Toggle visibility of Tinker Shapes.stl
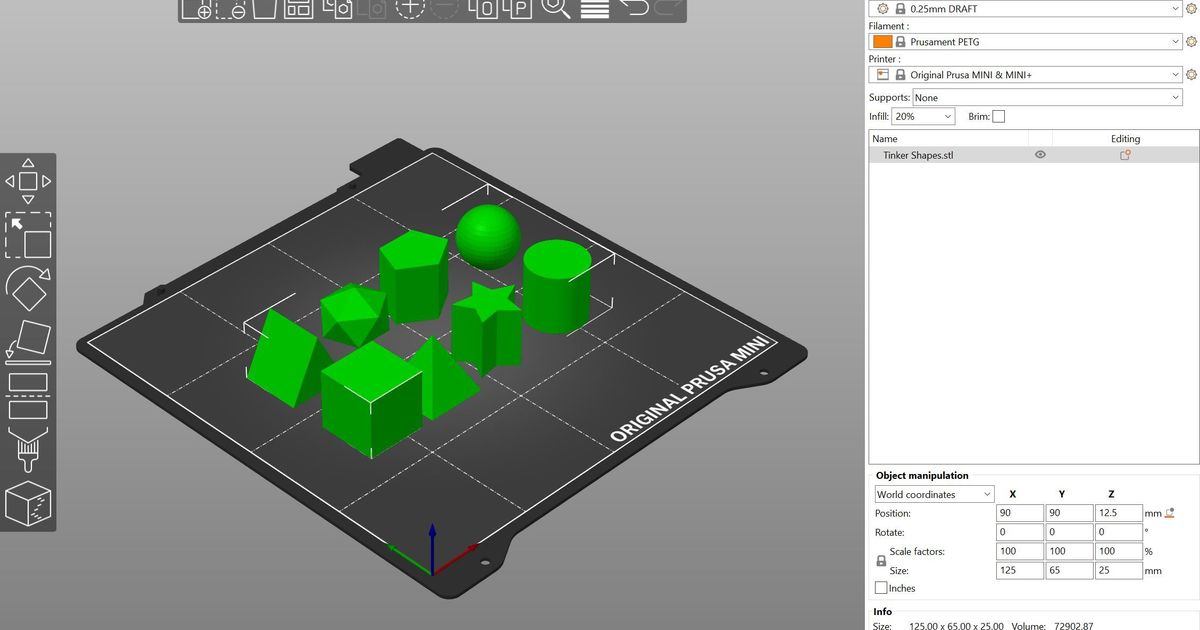The width and height of the screenshot is (1200, 630). click(x=1040, y=155)
